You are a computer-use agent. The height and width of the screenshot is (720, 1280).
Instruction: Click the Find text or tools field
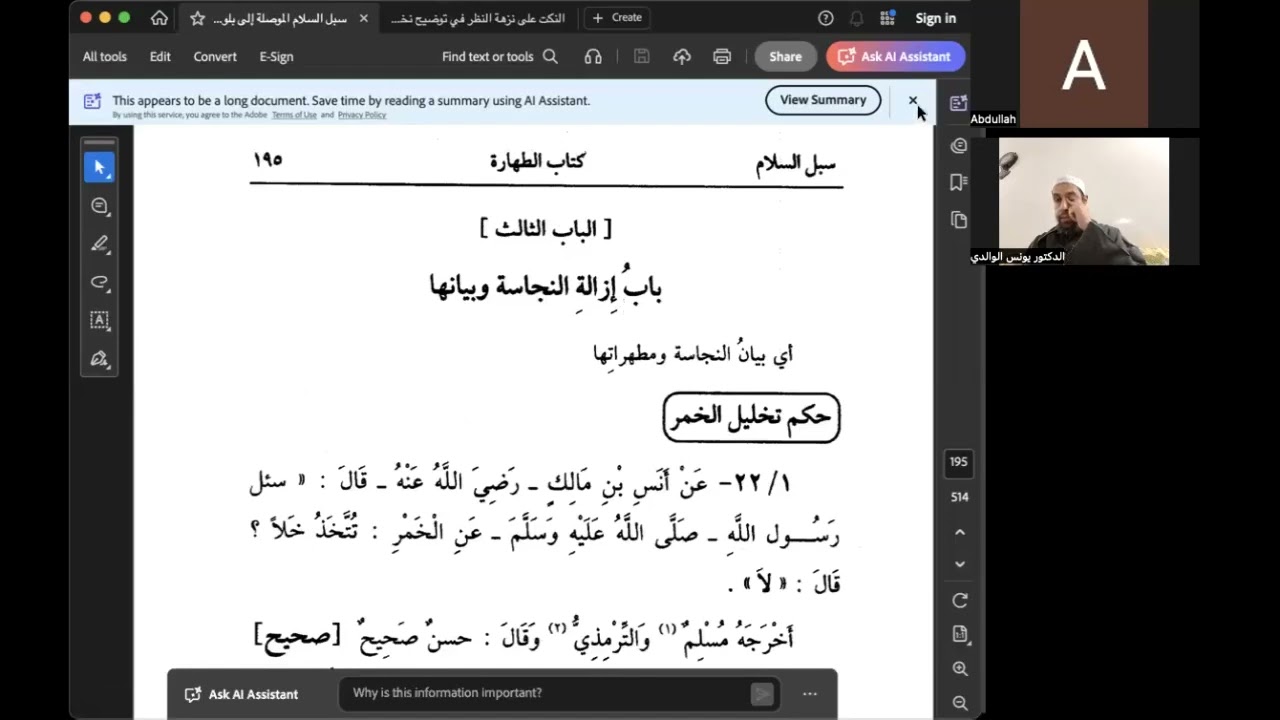[x=488, y=57]
